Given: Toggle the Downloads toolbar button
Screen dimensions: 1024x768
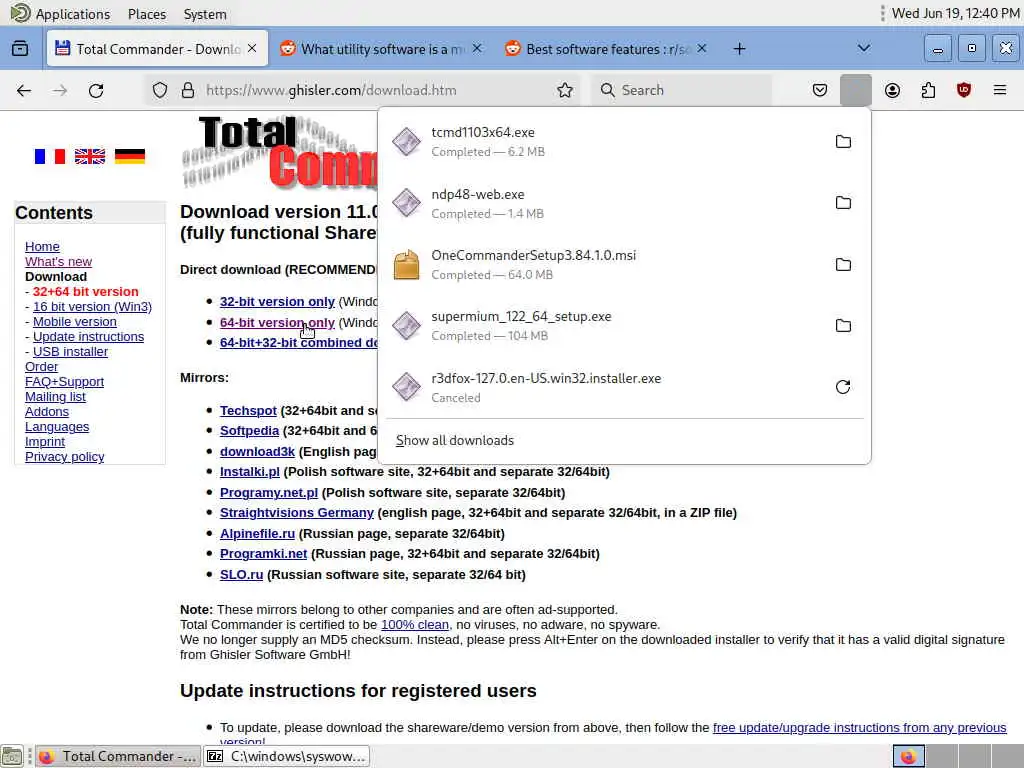Looking at the screenshot, I should [856, 90].
